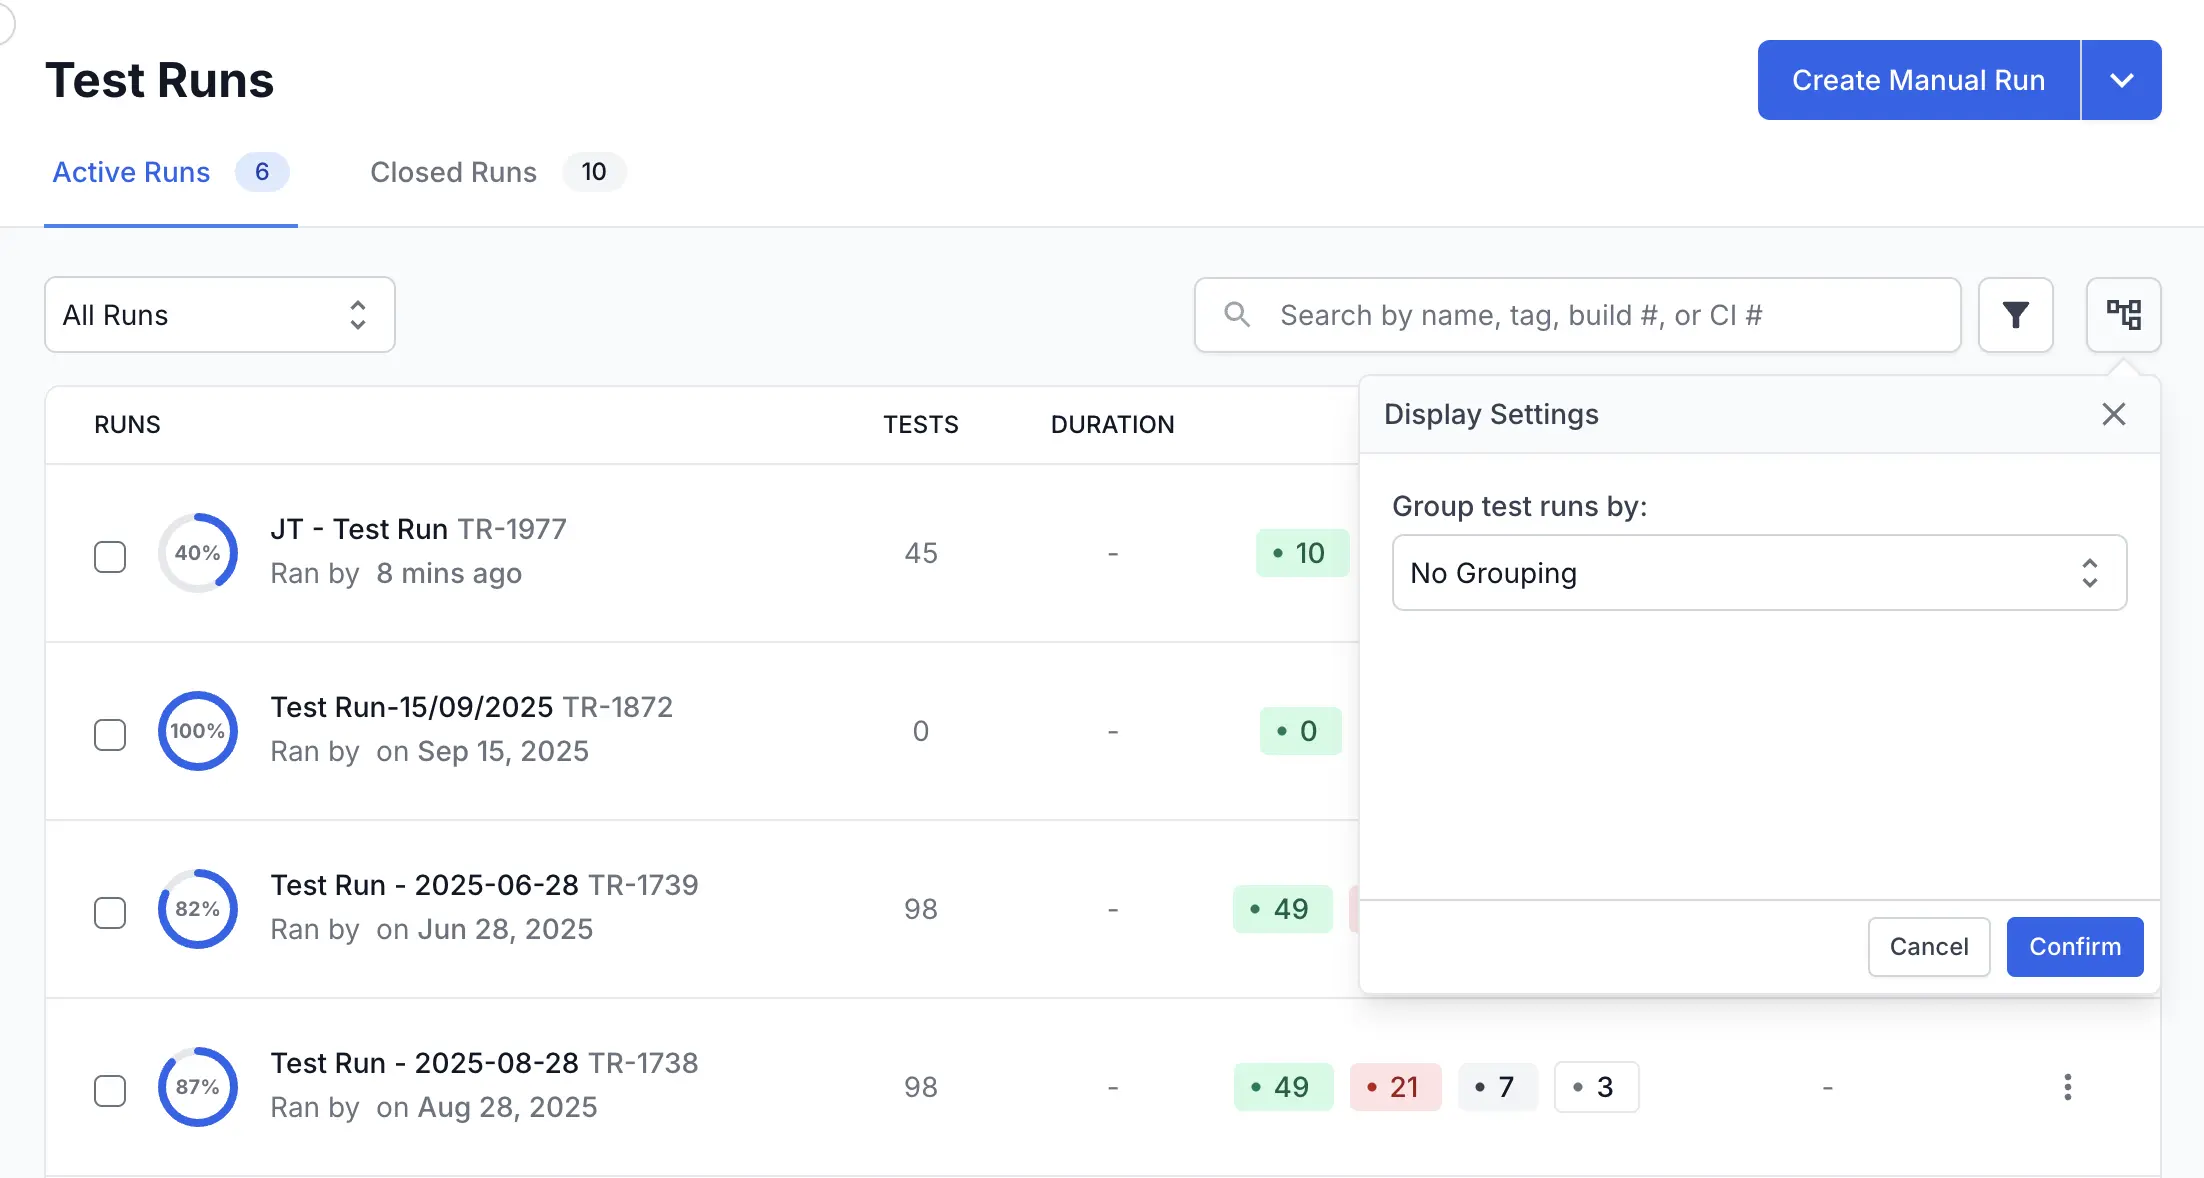The height and width of the screenshot is (1178, 2204).
Task: Click Cancel in Display Settings
Action: (x=1928, y=946)
